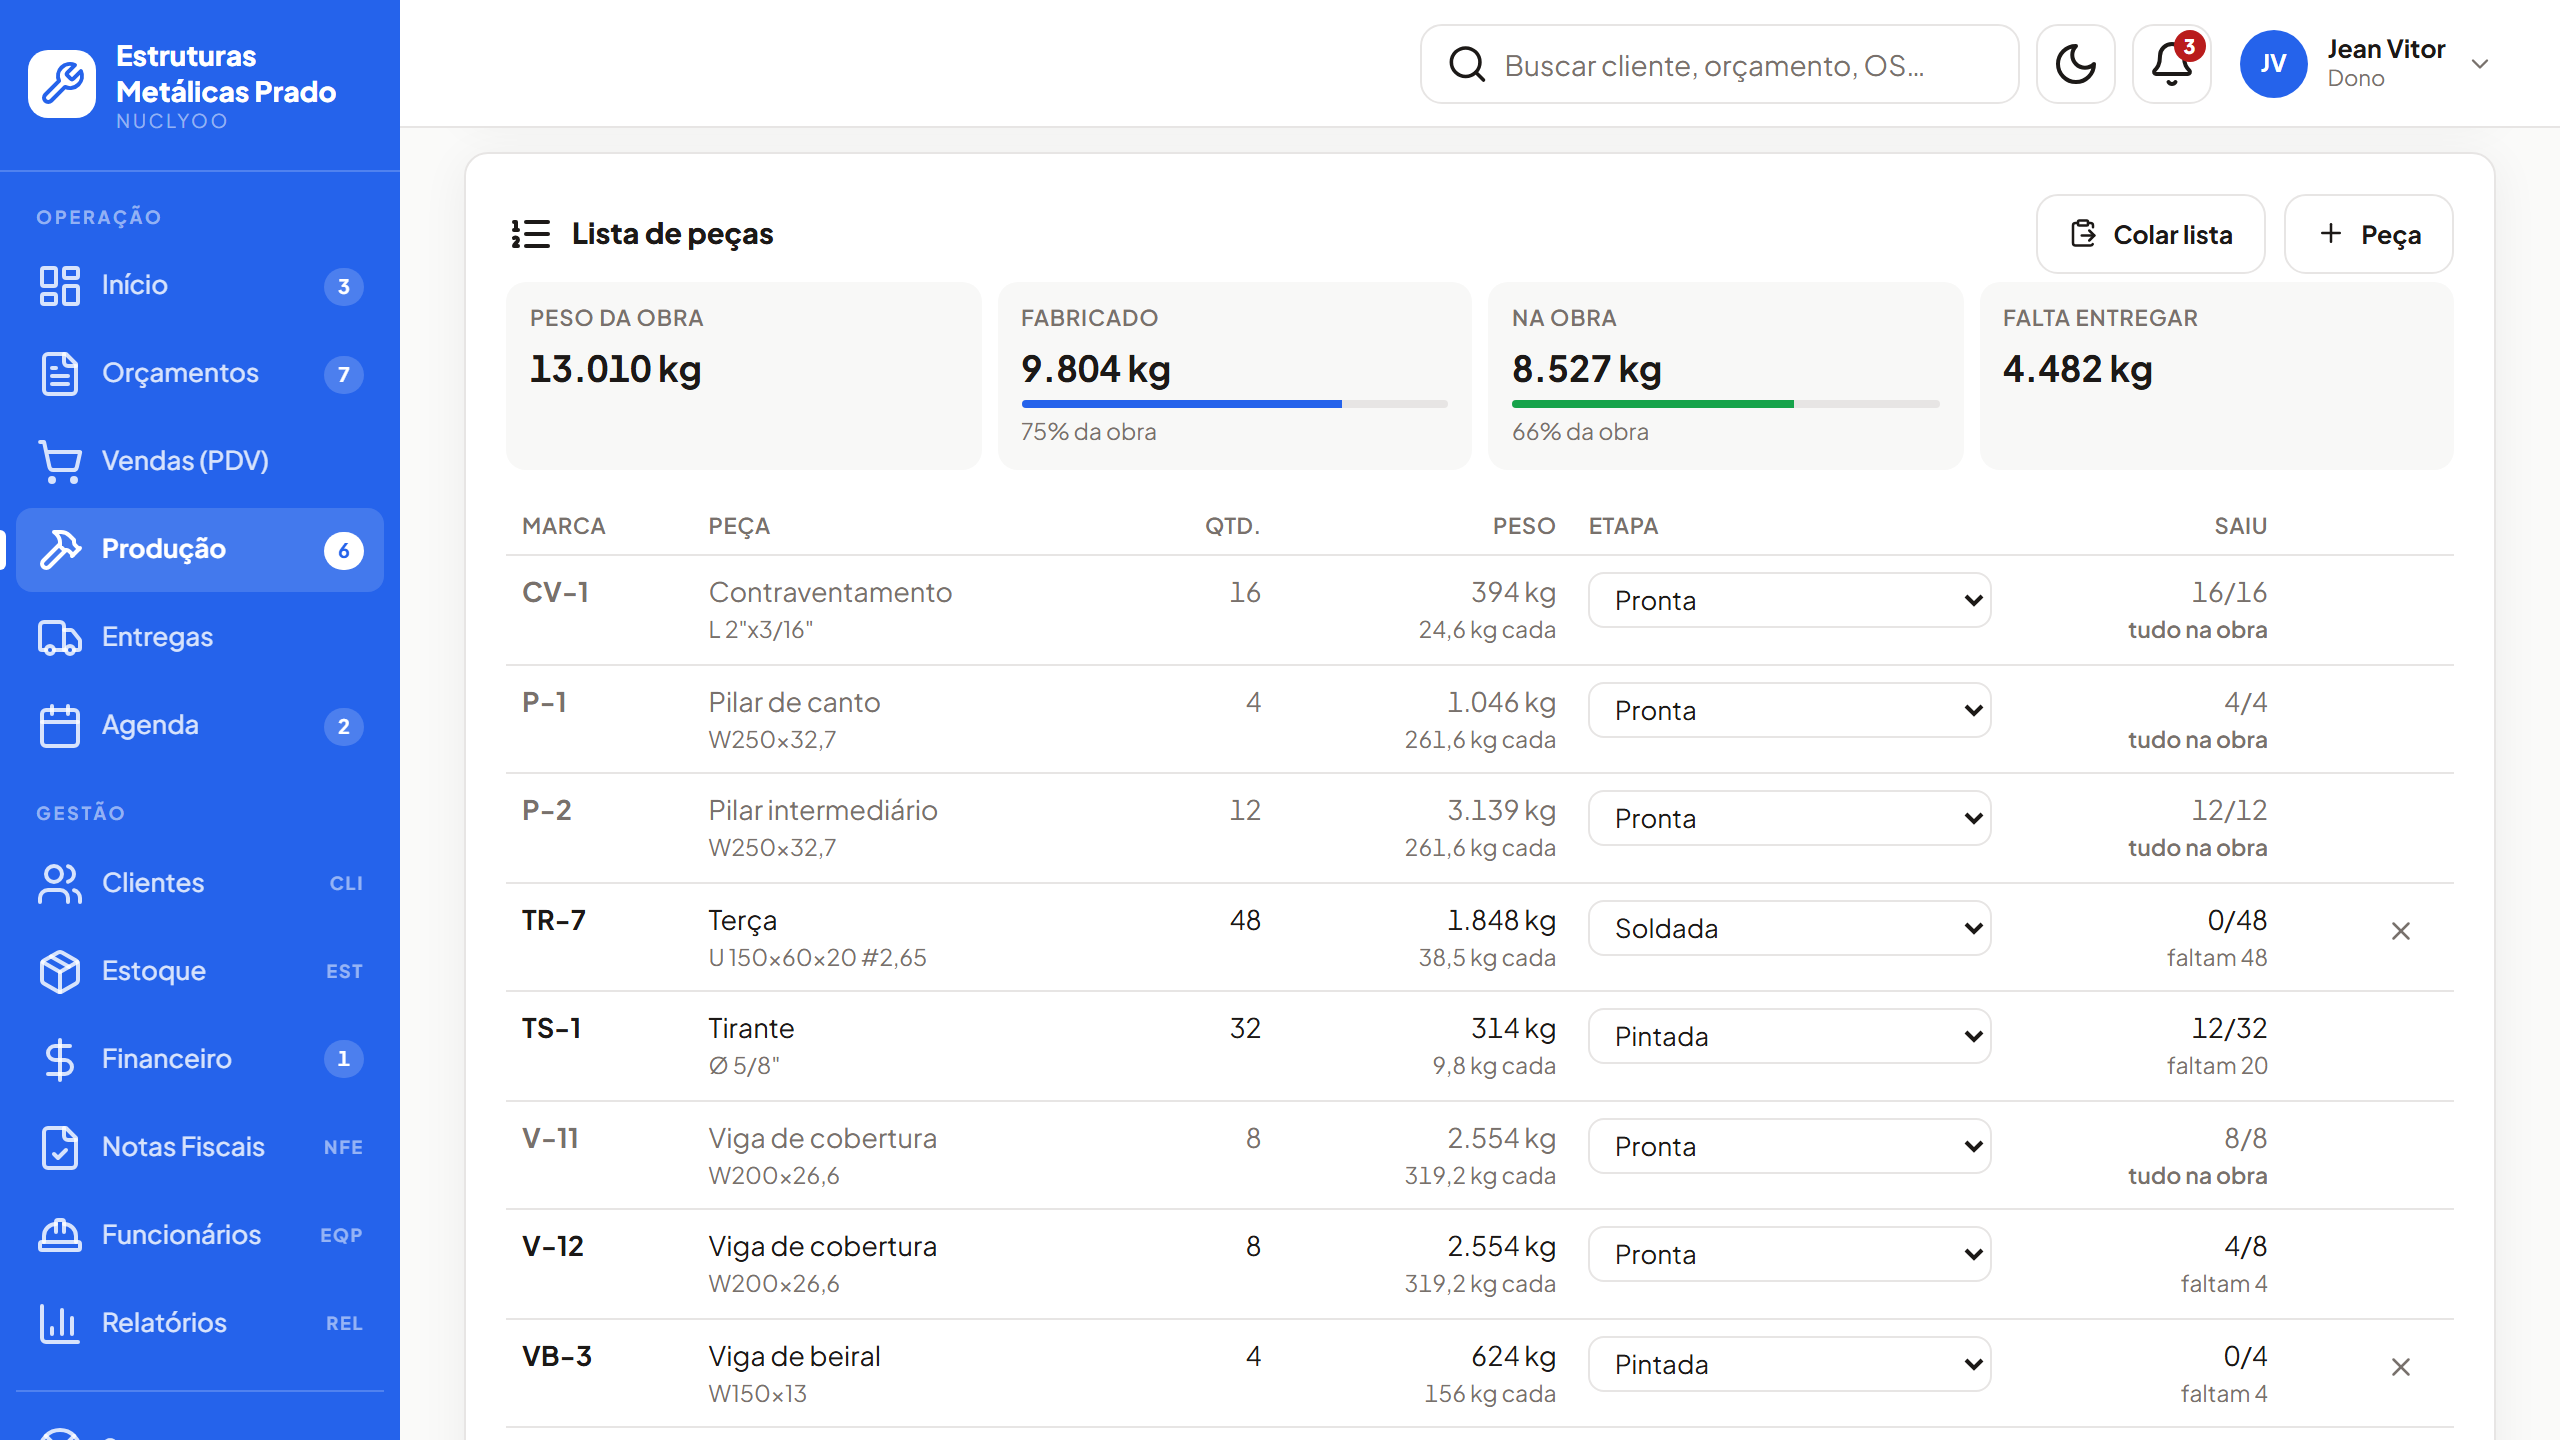
Task: Click Peso da obra value 13.010 kg
Action: [x=616, y=369]
